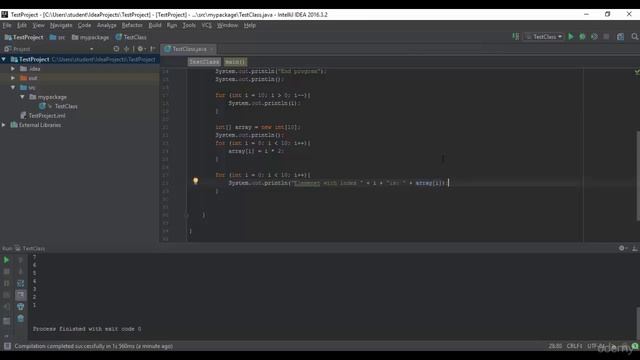Select TestClass in the project tree

pyautogui.click(x=66, y=106)
